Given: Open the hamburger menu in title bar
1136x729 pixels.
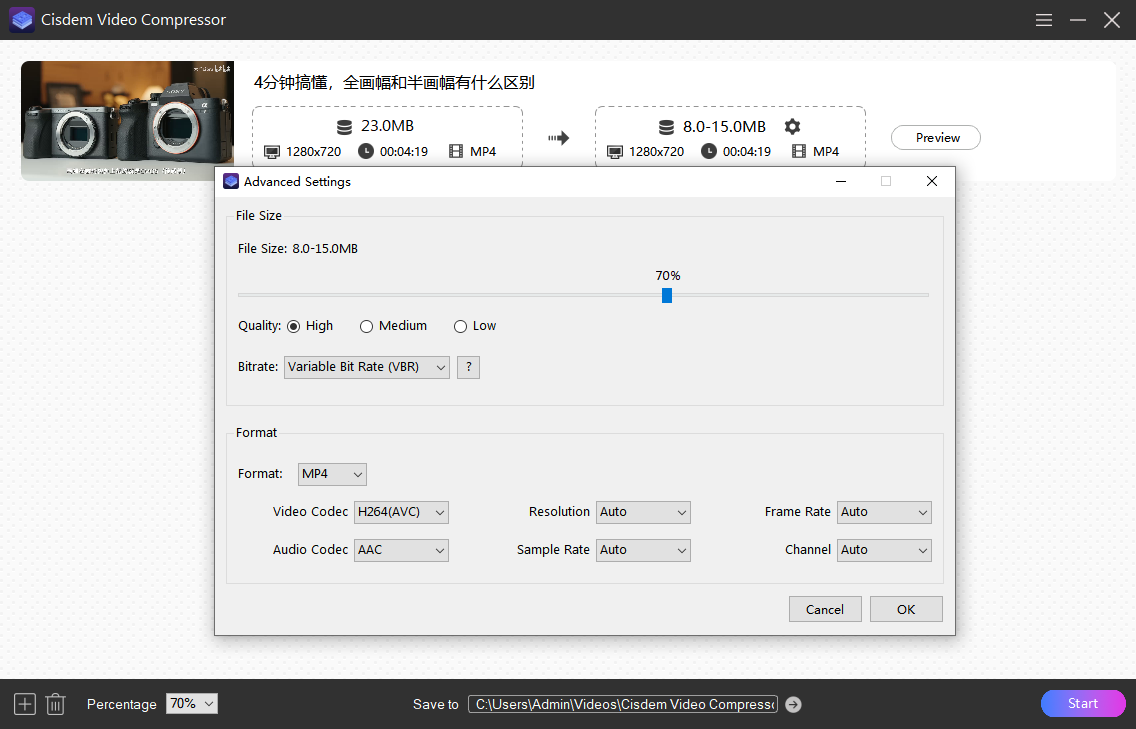Looking at the screenshot, I should [1044, 20].
